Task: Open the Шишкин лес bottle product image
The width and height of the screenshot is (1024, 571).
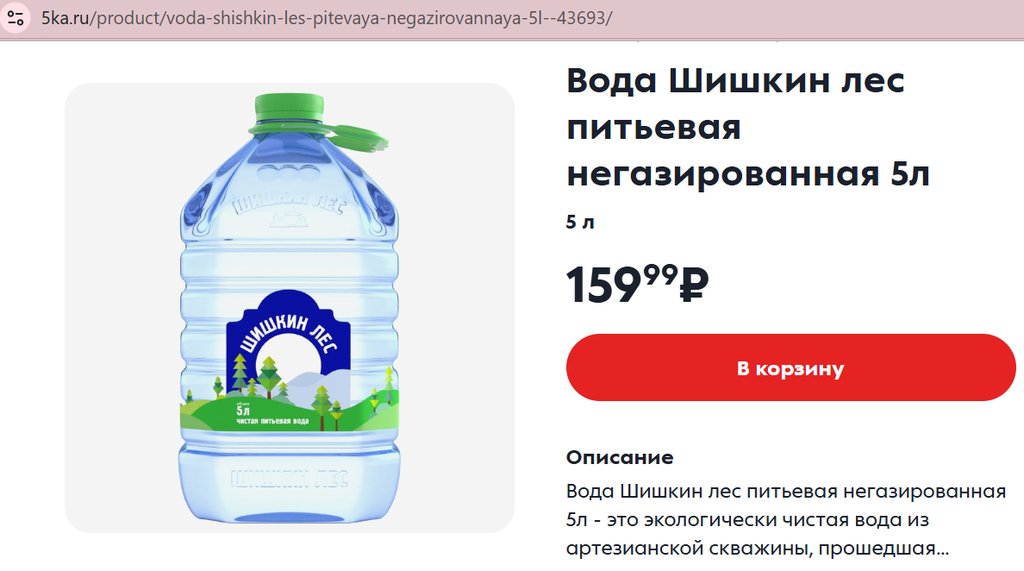Action: (x=289, y=308)
